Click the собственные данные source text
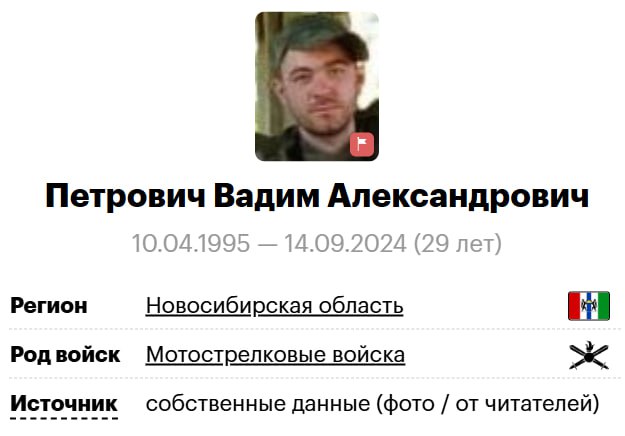The height and width of the screenshot is (436, 625). click(x=258, y=404)
